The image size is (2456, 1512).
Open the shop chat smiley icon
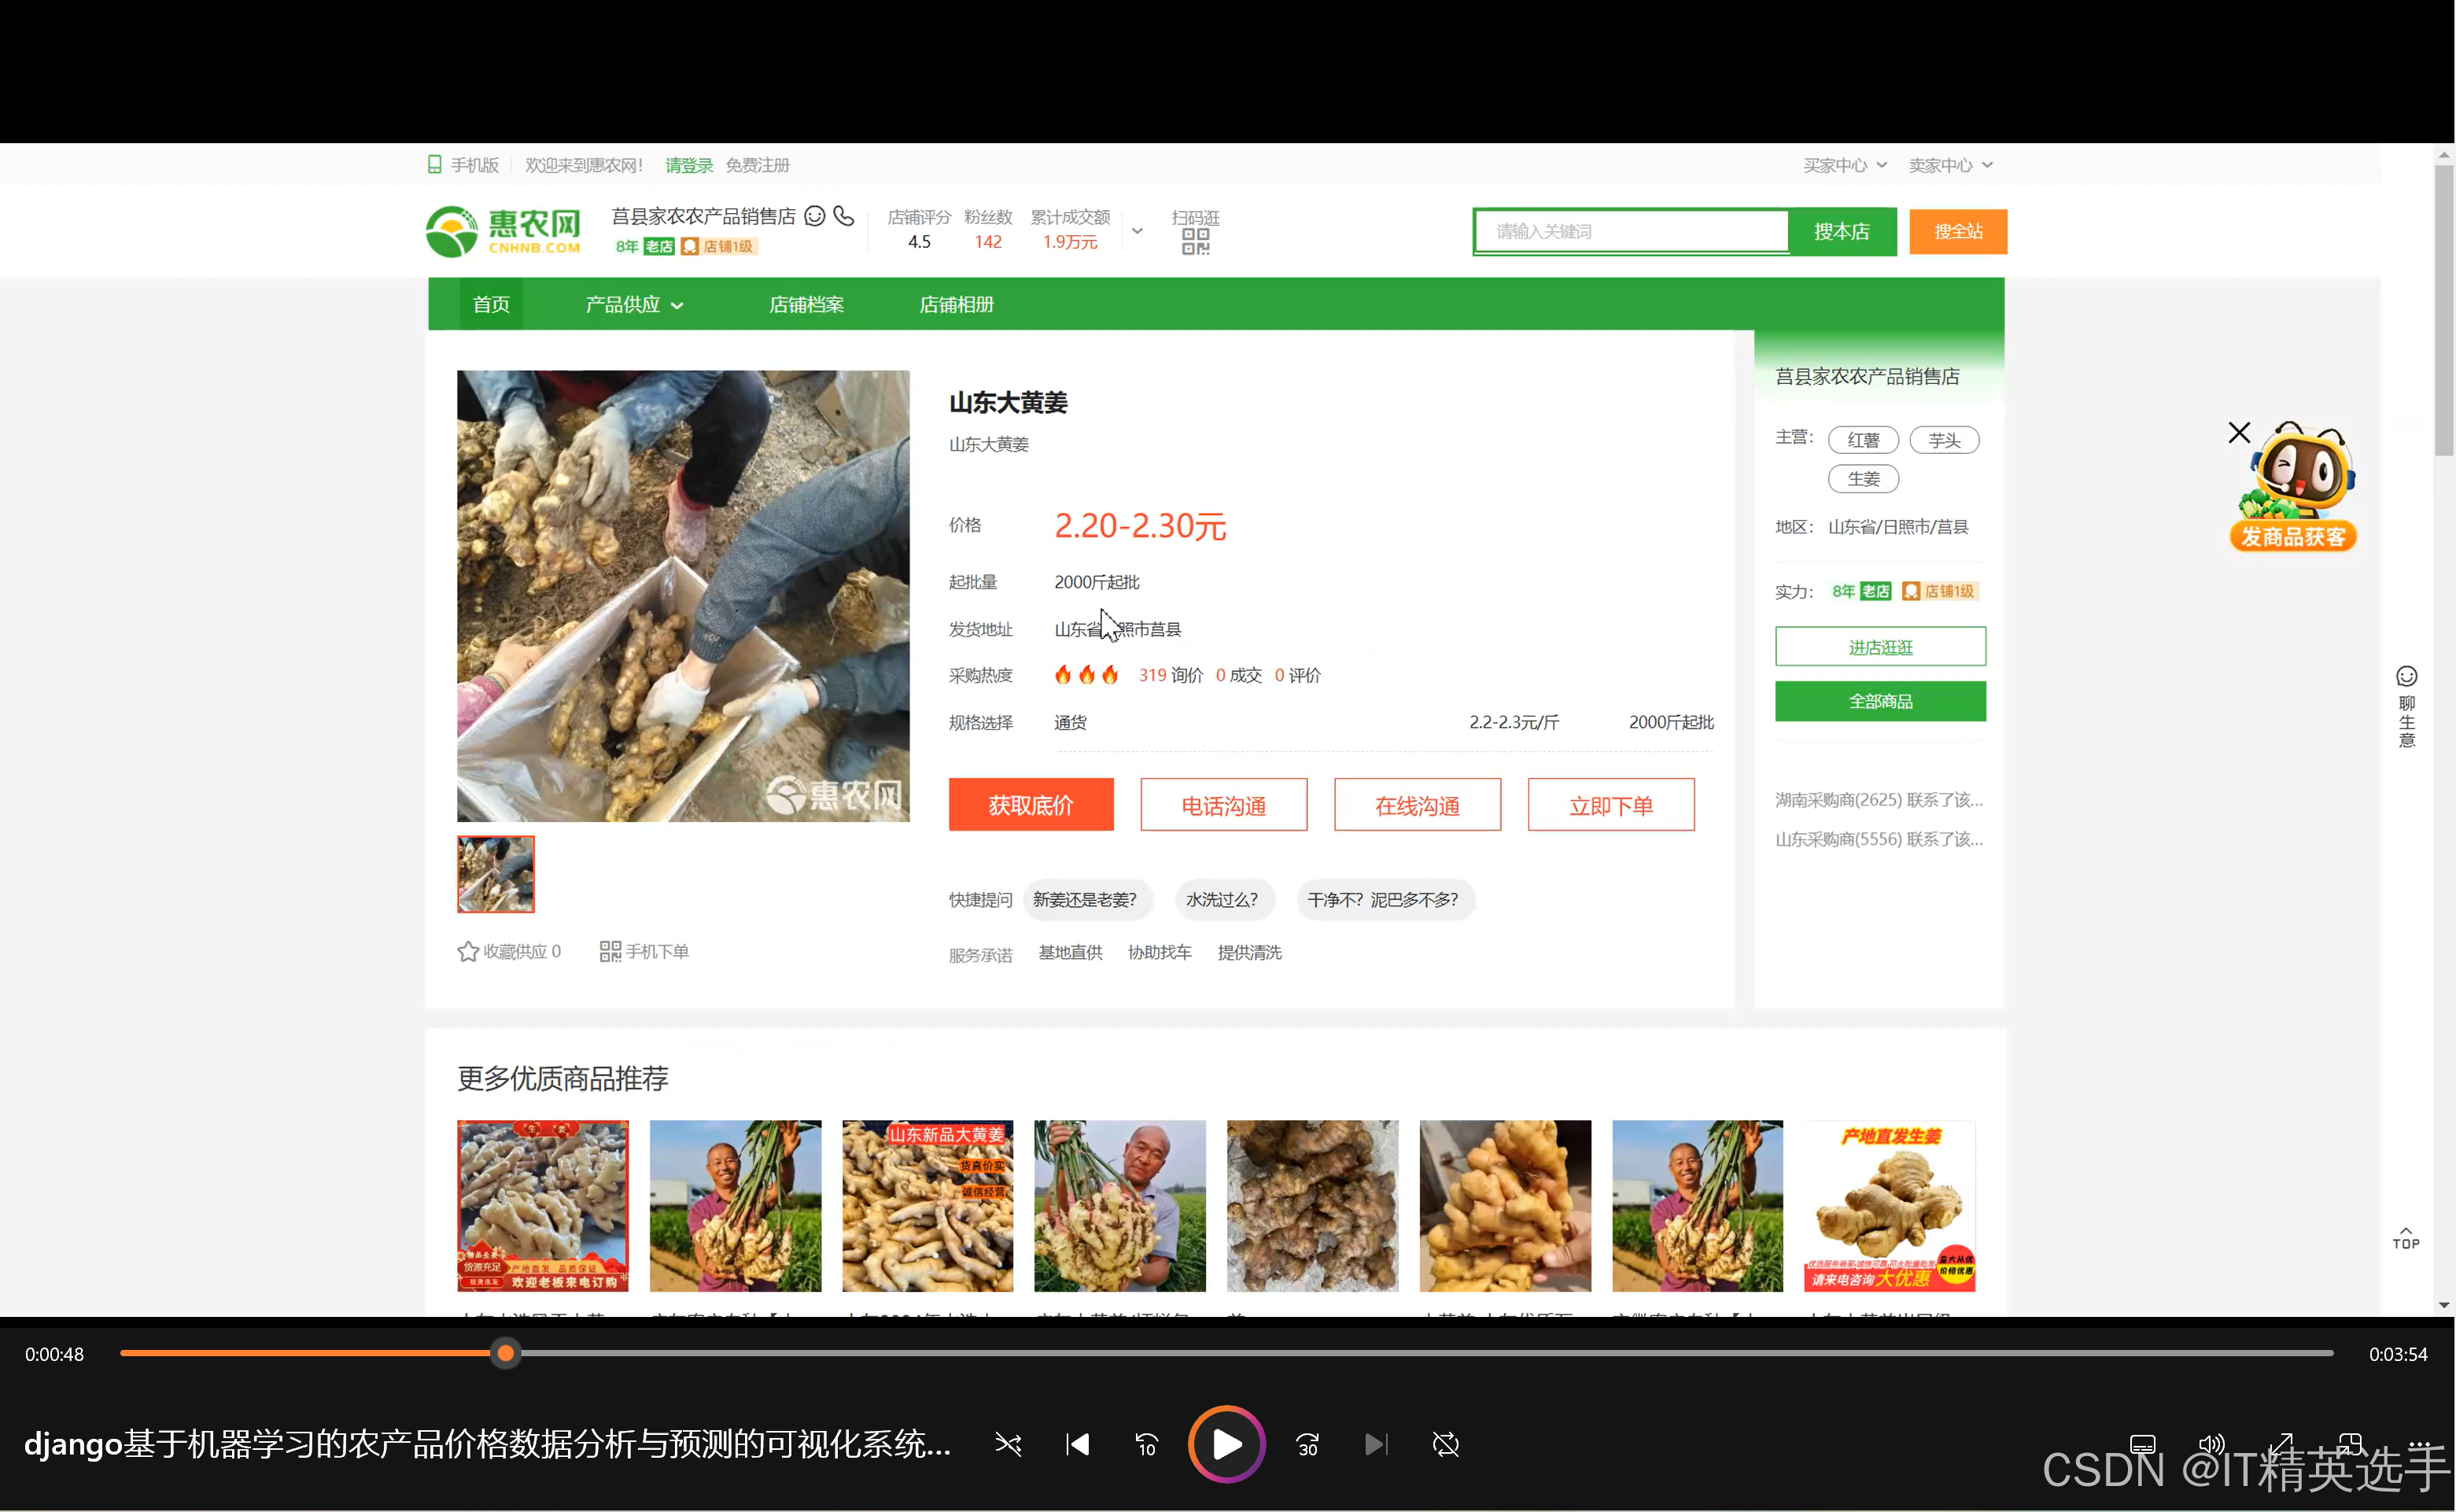pos(815,216)
